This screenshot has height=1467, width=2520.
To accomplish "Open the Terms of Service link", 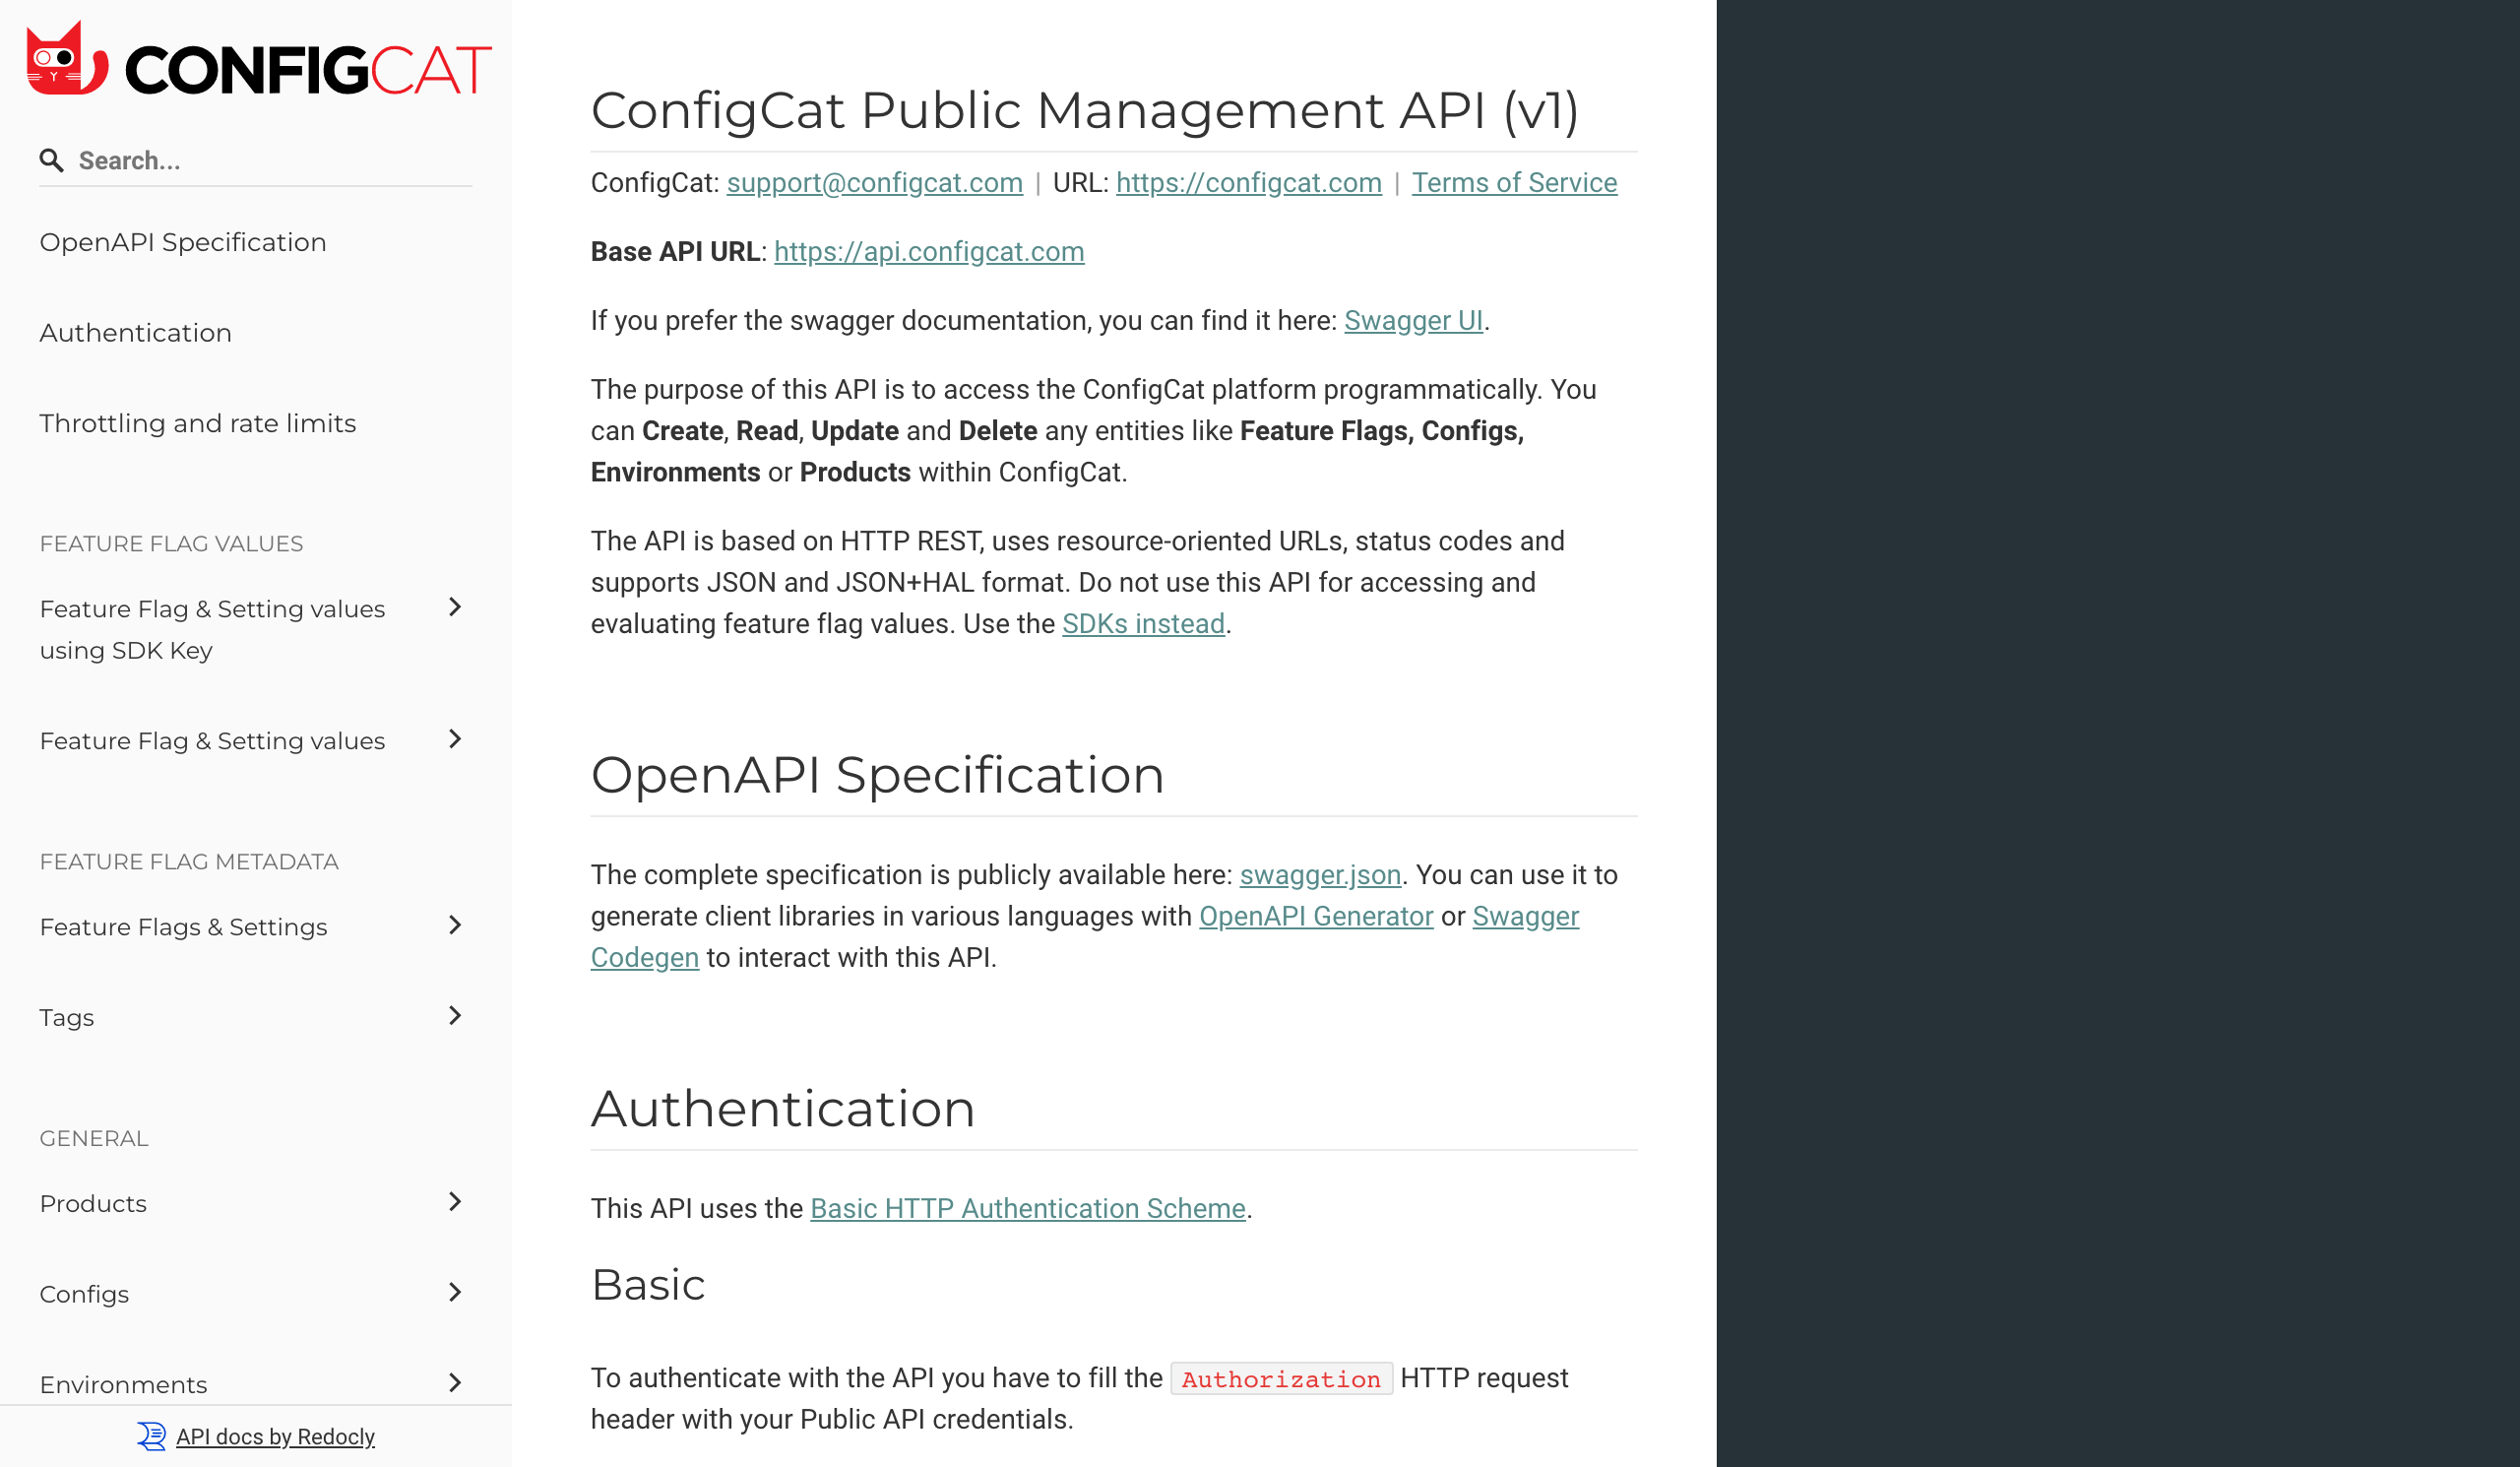I will [x=1513, y=183].
